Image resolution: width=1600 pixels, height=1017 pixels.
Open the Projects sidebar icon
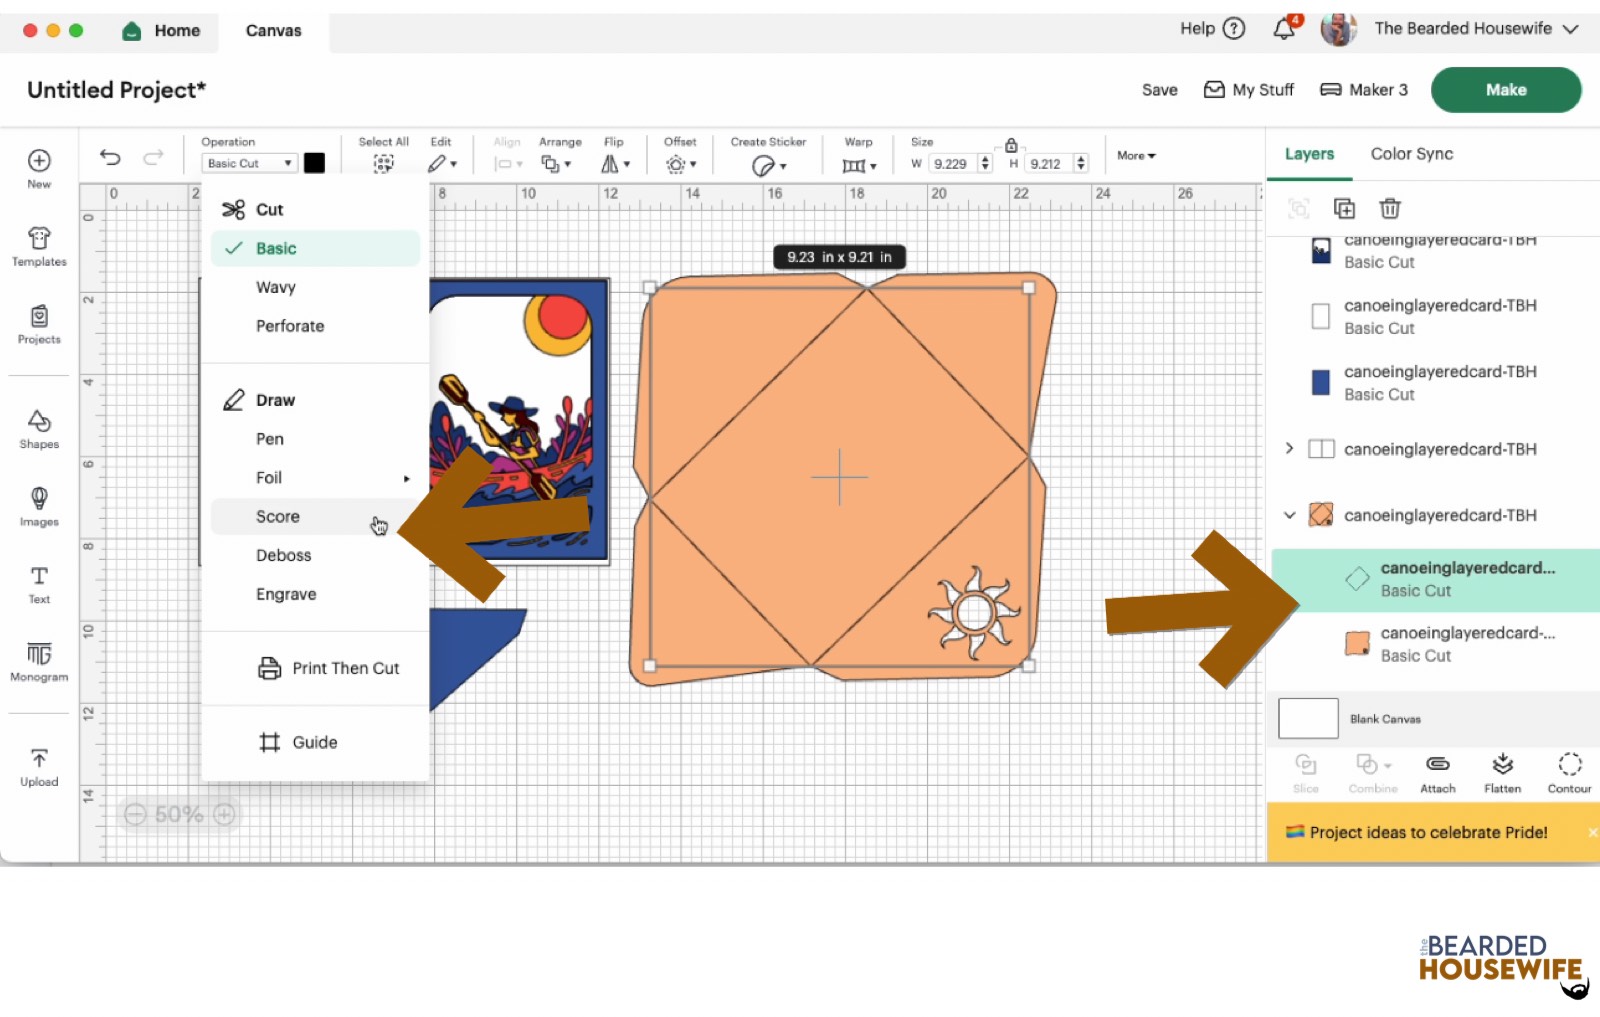(39, 324)
